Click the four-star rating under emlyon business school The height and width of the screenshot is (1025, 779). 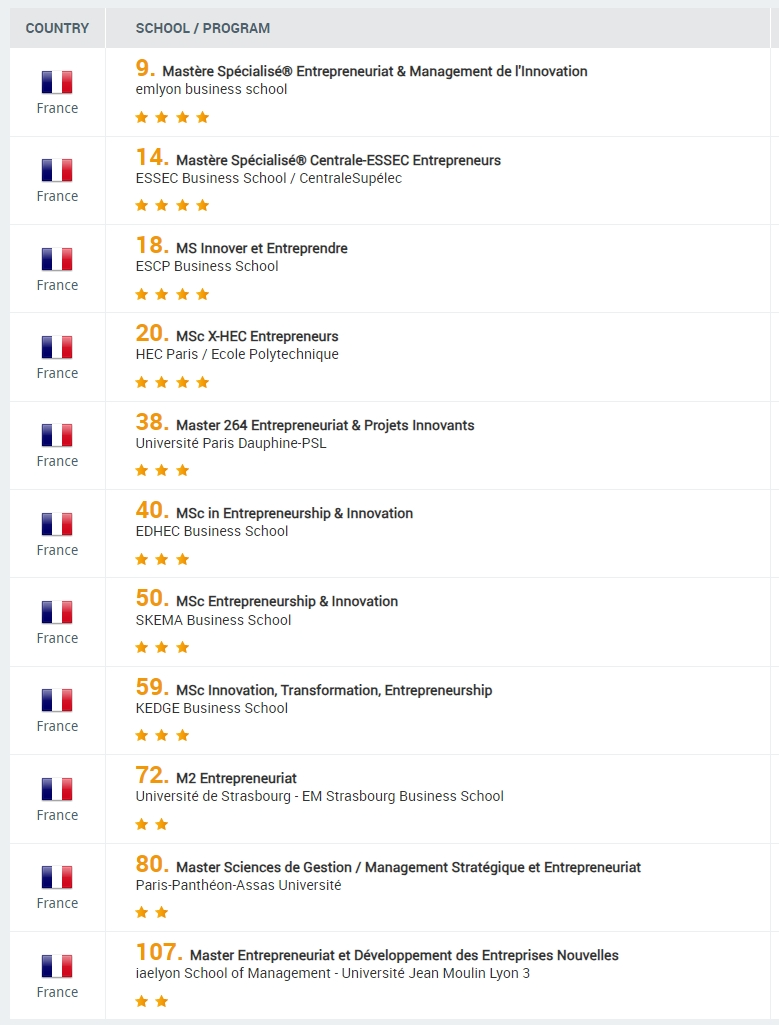point(172,117)
